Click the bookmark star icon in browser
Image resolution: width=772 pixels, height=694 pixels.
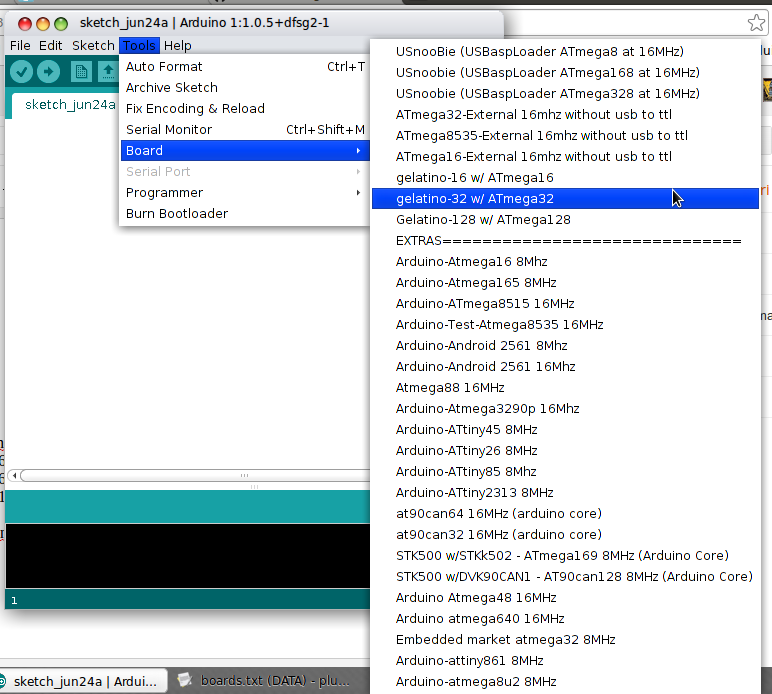[x=756, y=23]
